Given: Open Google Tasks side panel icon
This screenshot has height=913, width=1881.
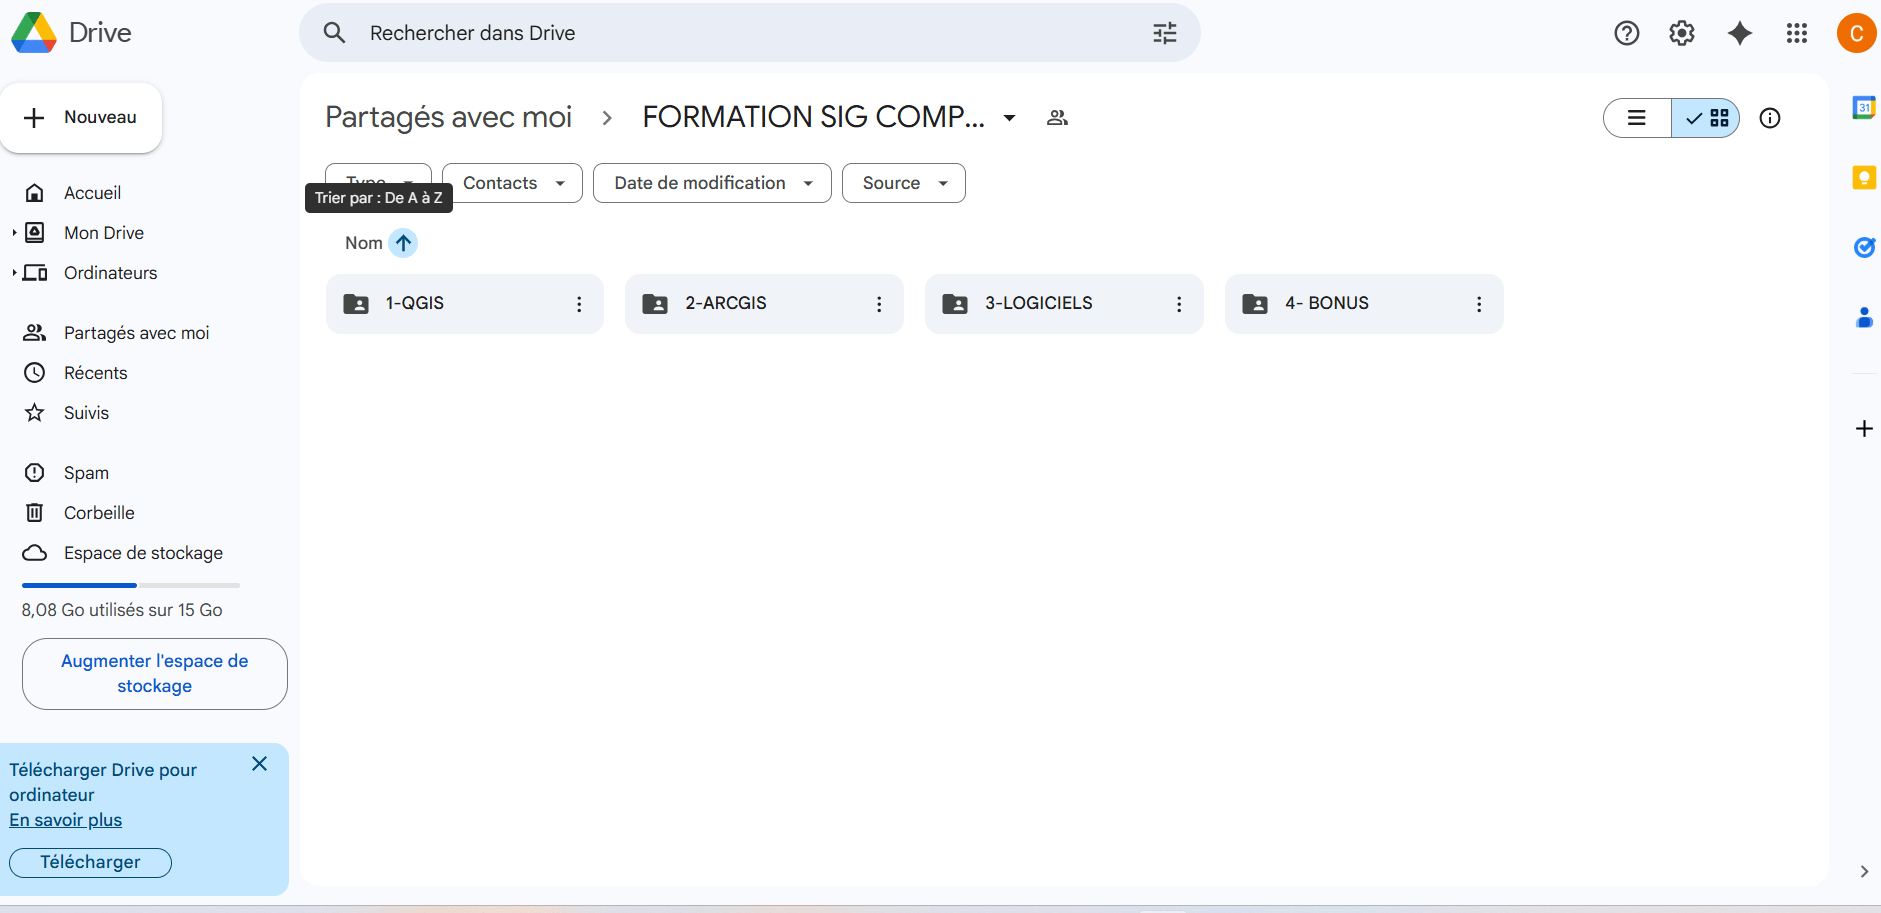Looking at the screenshot, I should (1863, 247).
